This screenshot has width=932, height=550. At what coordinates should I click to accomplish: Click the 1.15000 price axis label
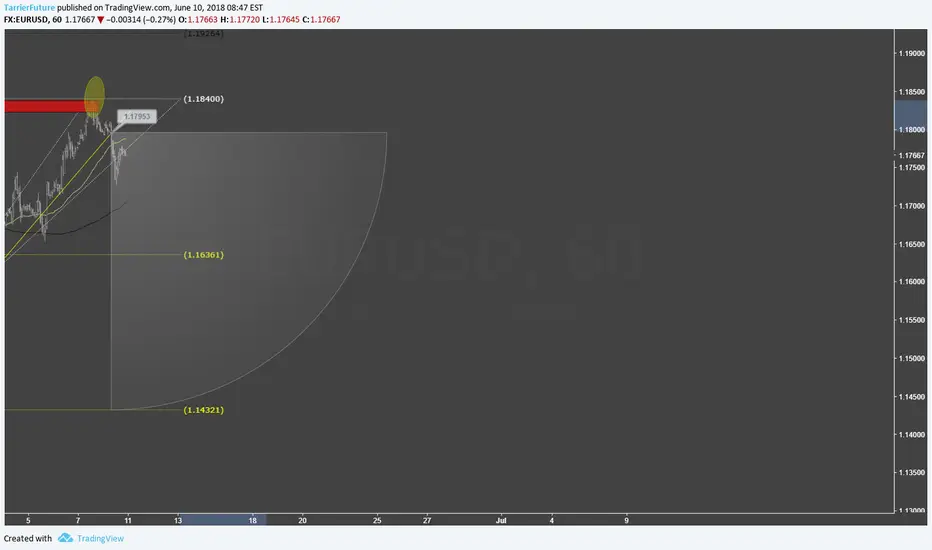point(912,359)
